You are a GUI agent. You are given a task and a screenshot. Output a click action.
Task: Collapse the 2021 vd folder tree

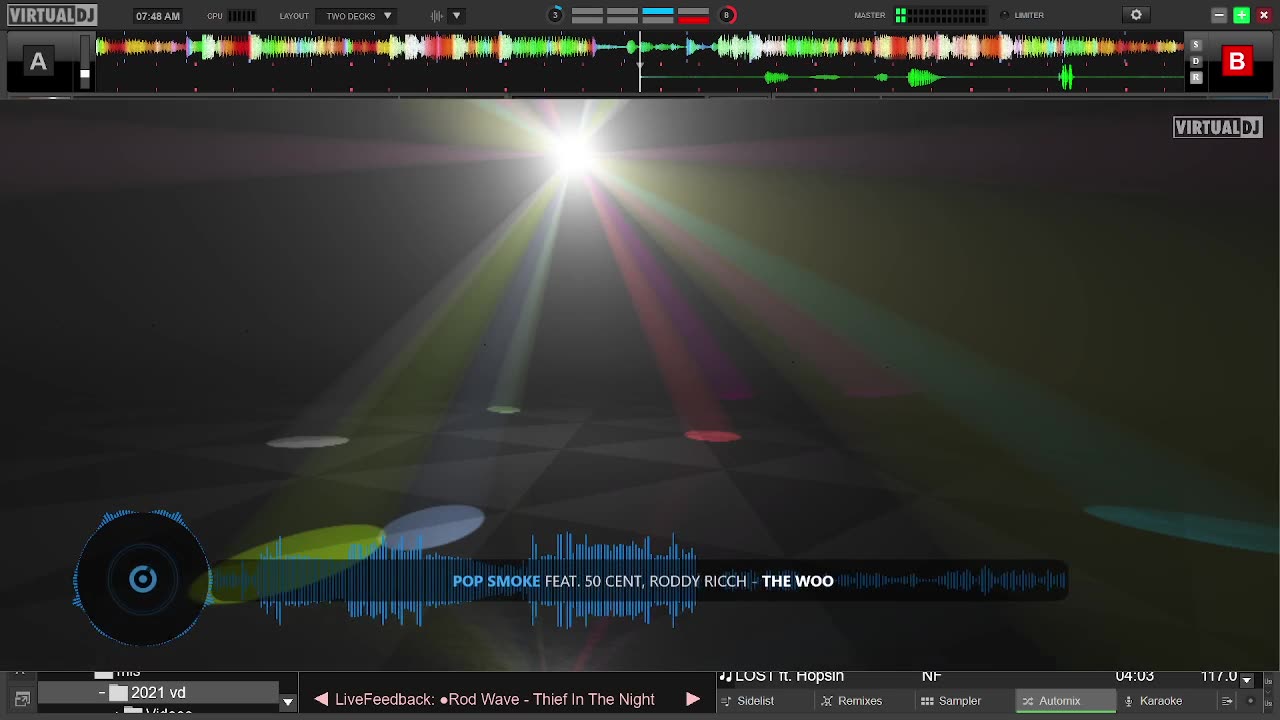tap(101, 692)
